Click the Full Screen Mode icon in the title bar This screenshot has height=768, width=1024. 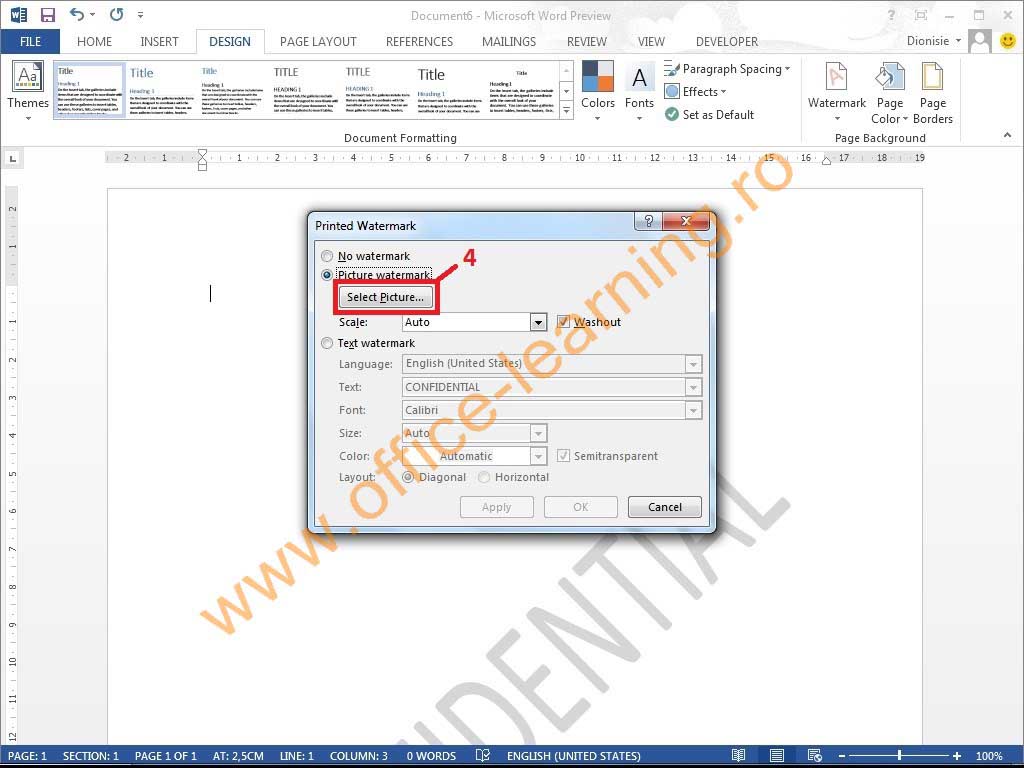click(x=921, y=15)
